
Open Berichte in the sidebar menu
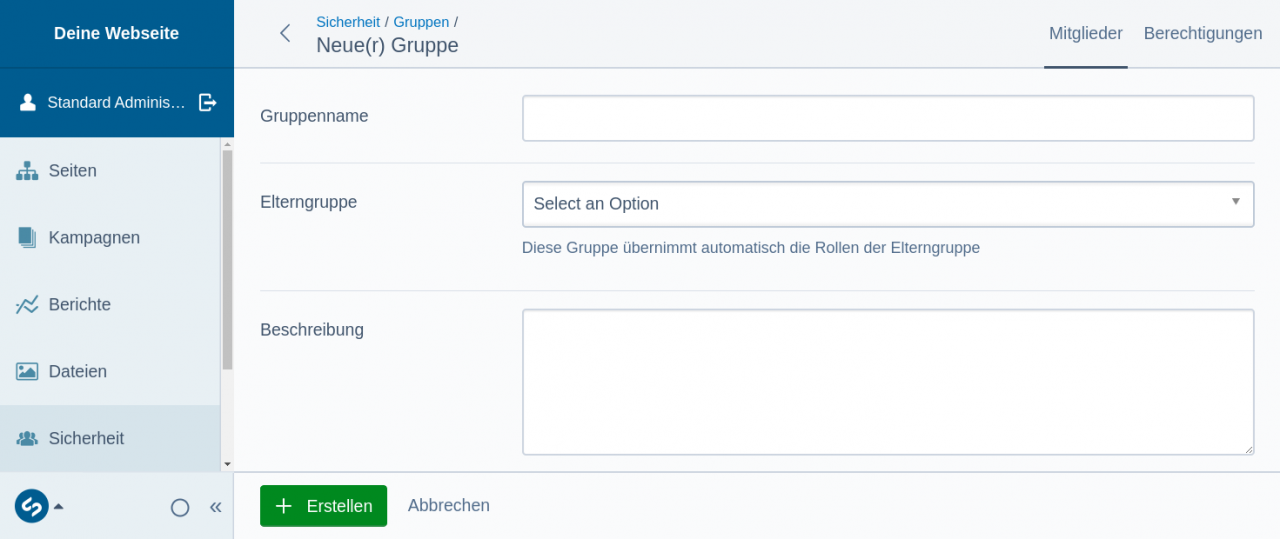110,305
